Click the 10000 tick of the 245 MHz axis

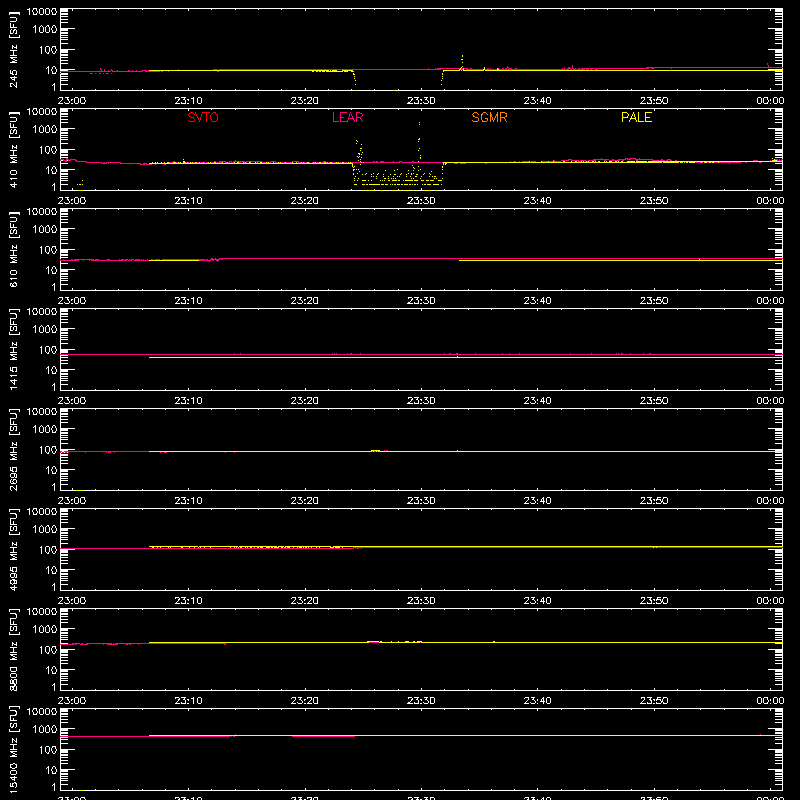(42, 12)
